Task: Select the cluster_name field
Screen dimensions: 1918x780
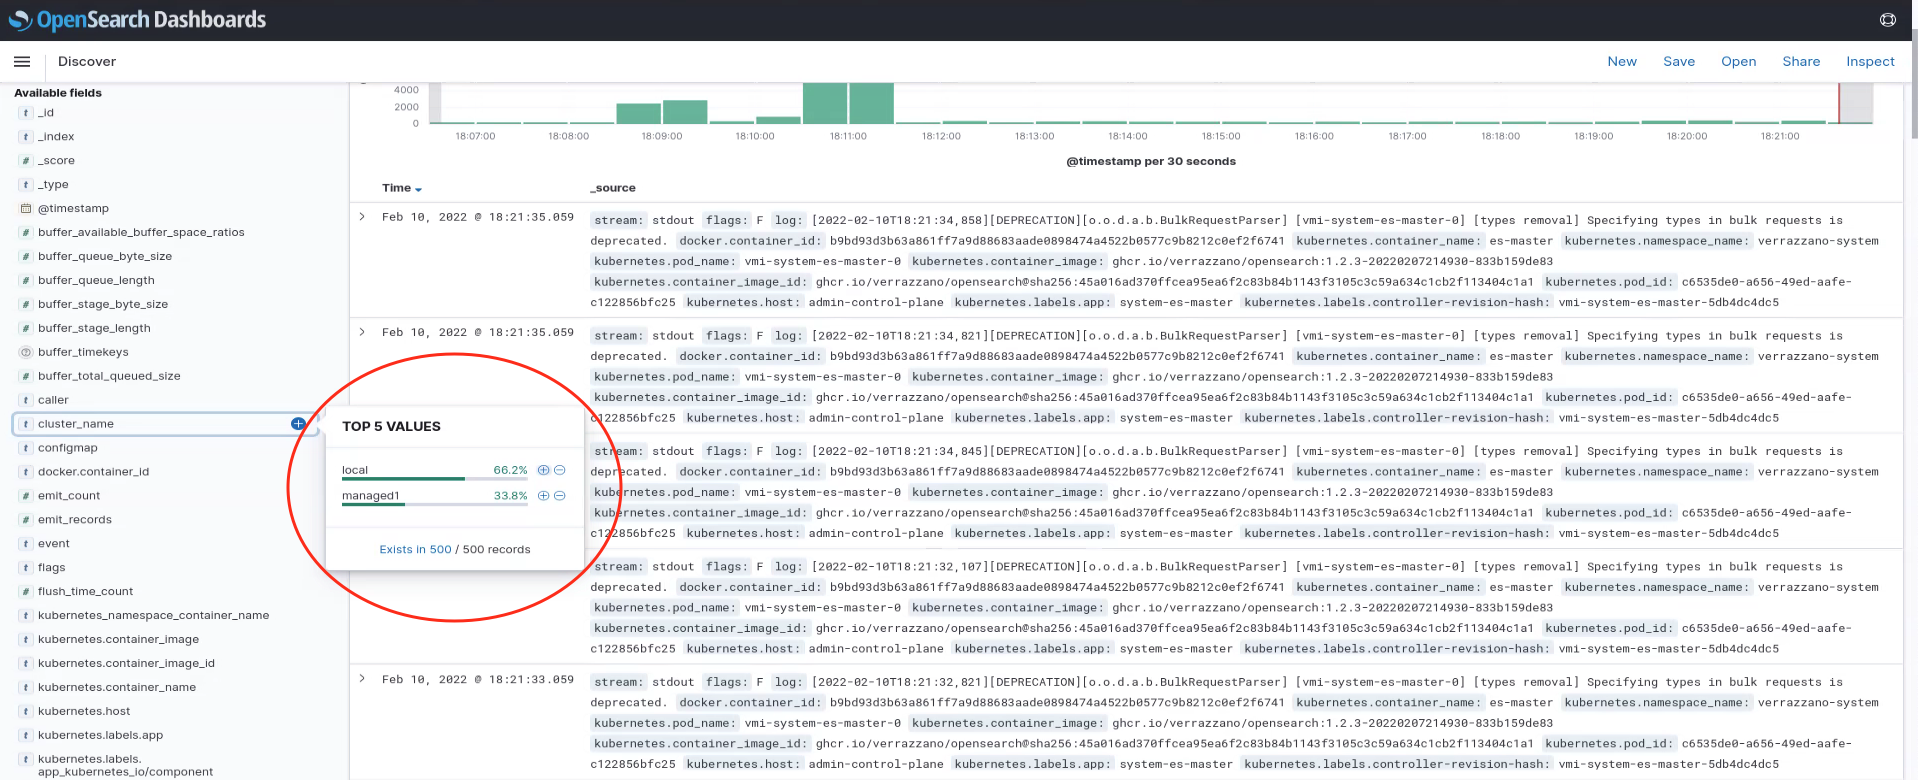Action: [x=76, y=424]
